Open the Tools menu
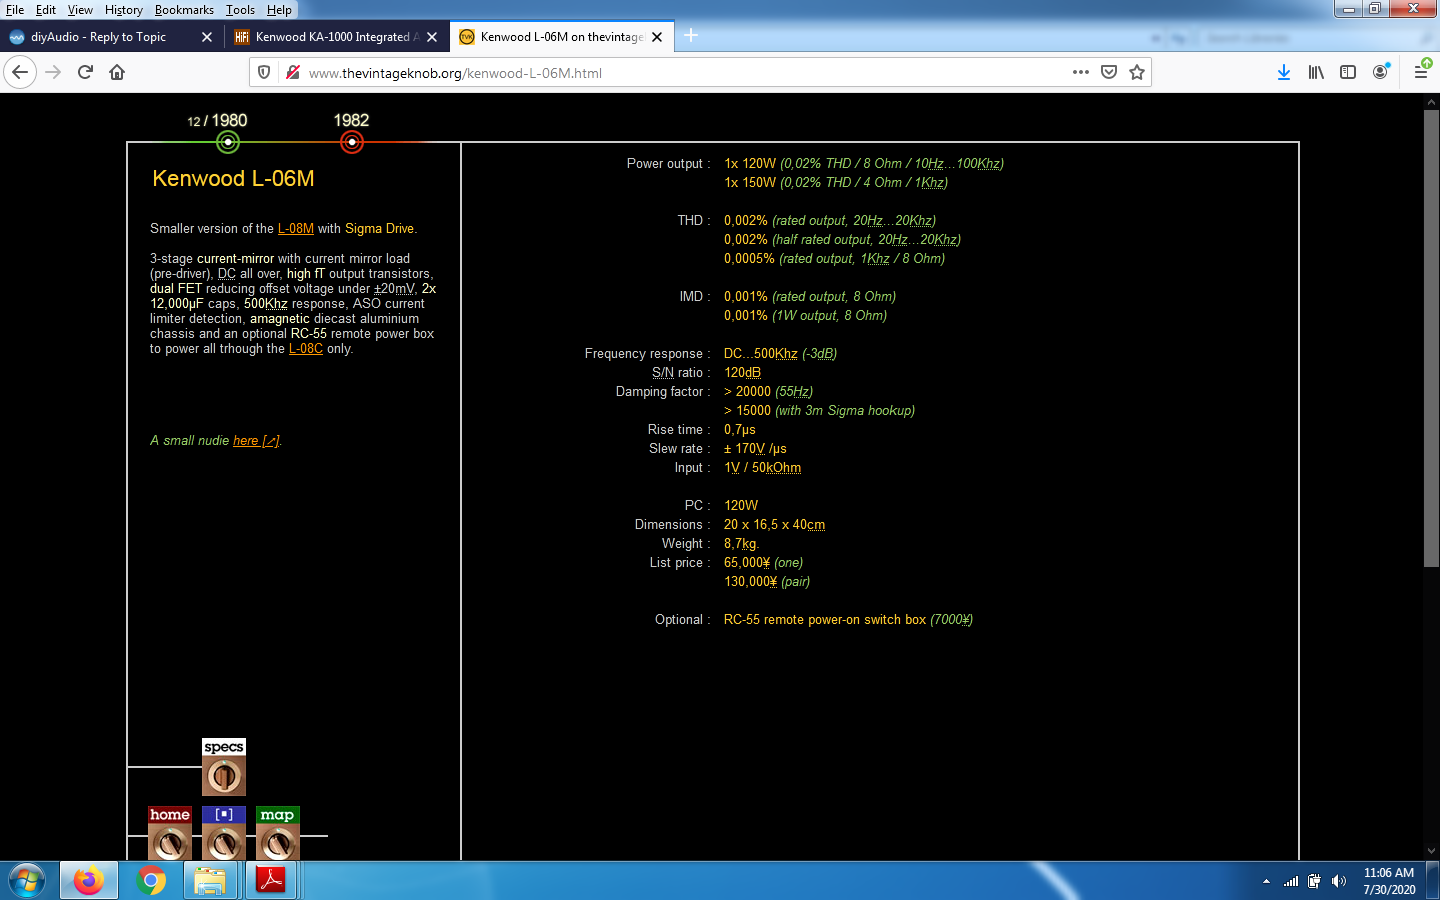Viewport: 1440px width, 900px height. 240,10
